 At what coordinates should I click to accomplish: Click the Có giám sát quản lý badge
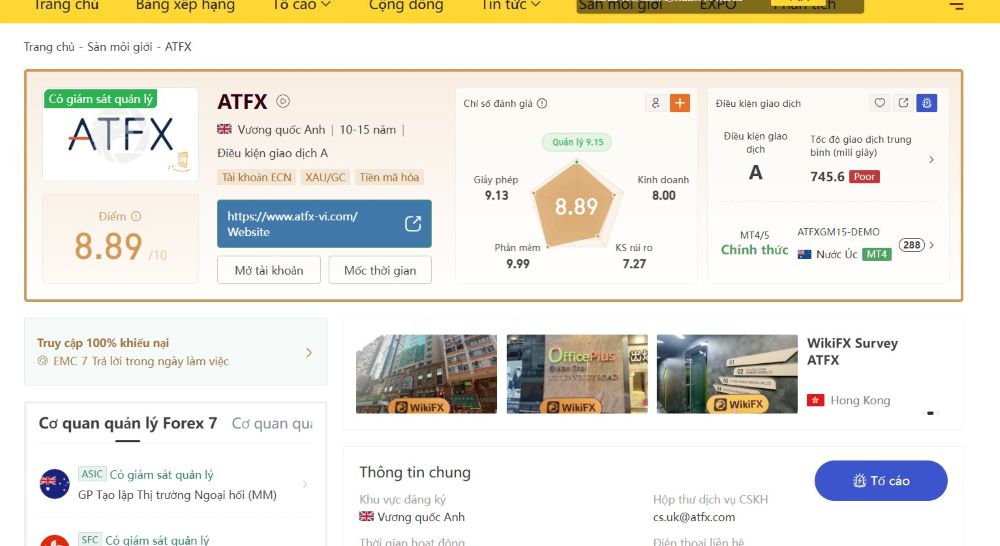pos(101,99)
